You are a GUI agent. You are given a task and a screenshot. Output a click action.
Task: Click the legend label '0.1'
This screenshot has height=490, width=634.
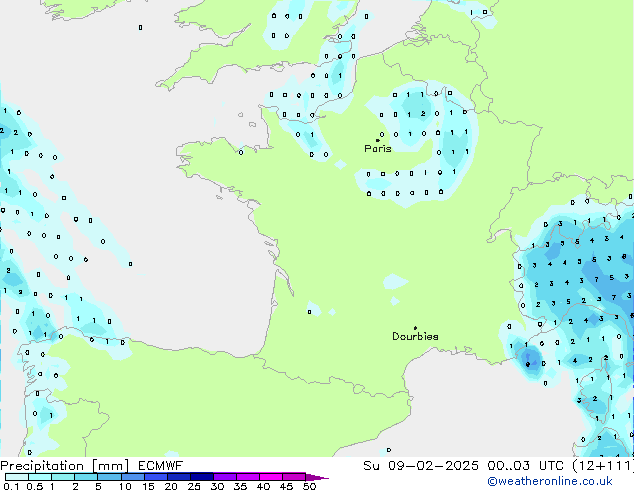coord(11,486)
